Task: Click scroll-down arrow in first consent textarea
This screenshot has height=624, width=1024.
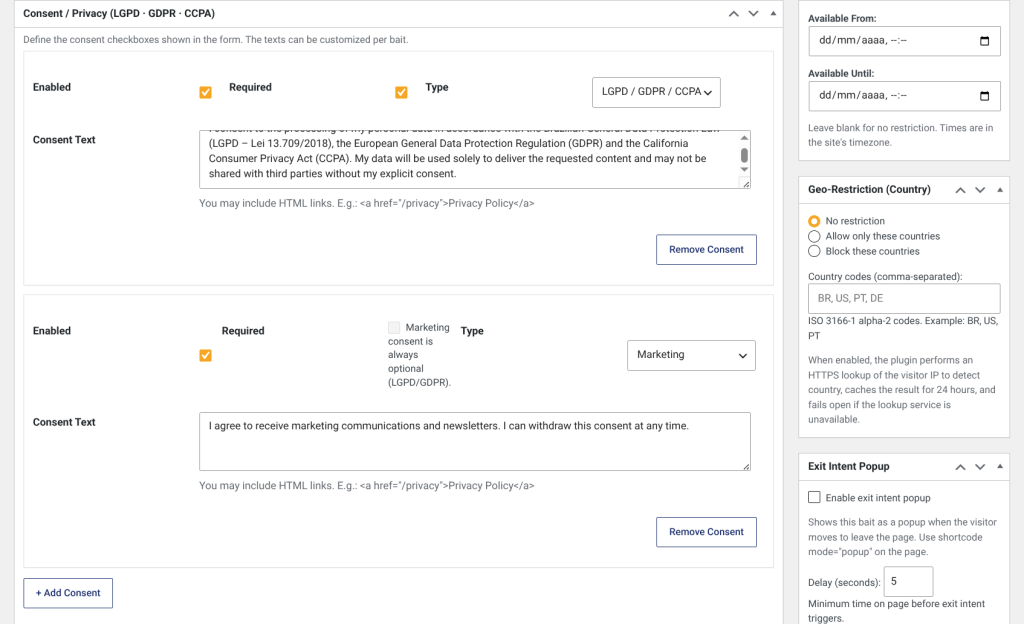Action: coord(744,170)
